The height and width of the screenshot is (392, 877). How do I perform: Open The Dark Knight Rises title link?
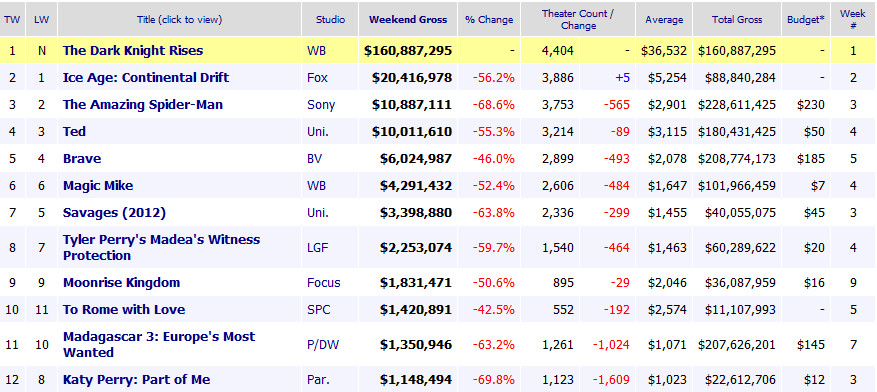click(x=133, y=51)
